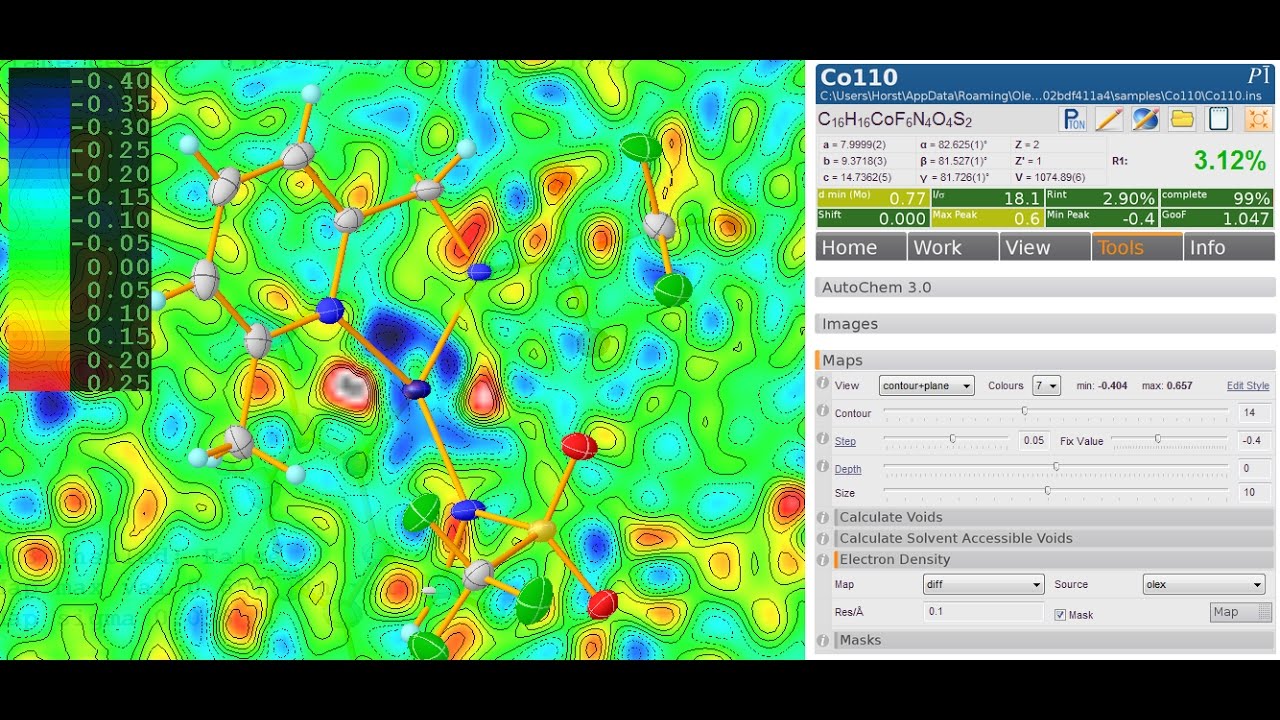Click the Co110.ins file path text
Image resolution: width=1280 pixels, height=720 pixels.
(x=1040, y=96)
